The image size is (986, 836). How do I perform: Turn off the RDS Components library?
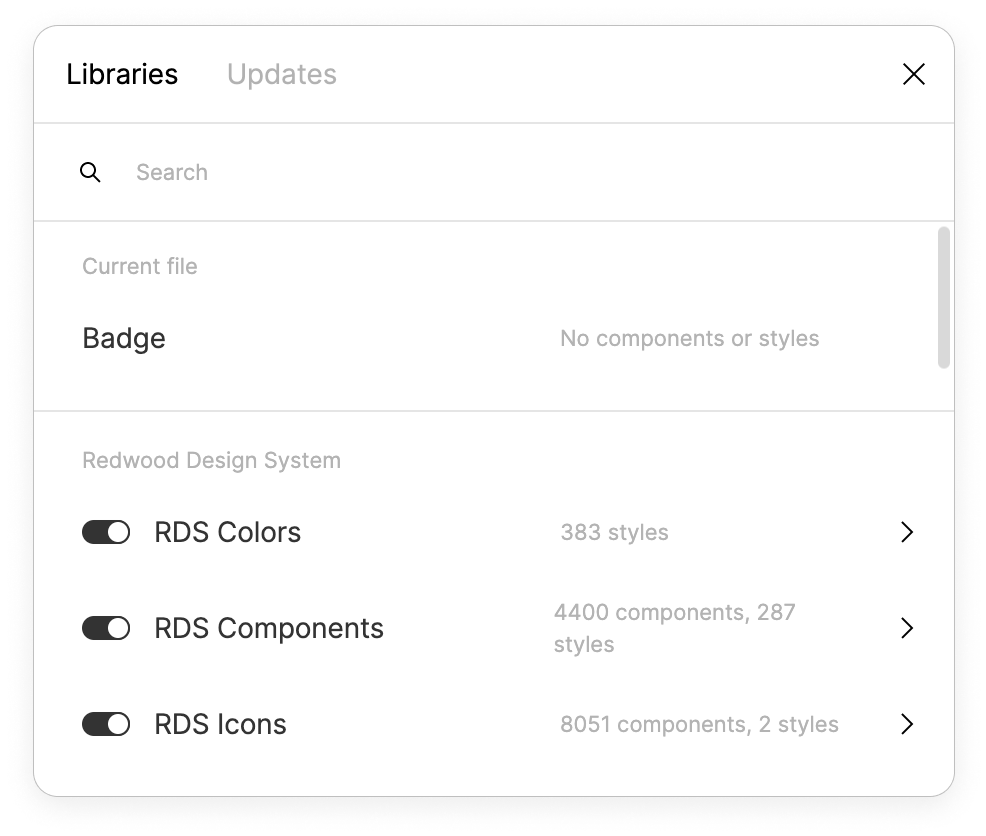pos(106,628)
